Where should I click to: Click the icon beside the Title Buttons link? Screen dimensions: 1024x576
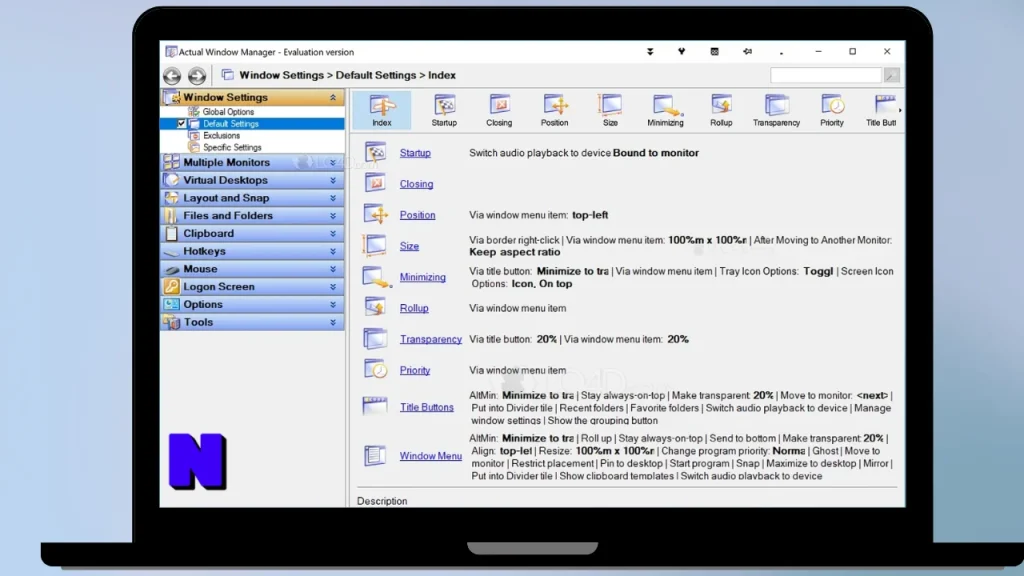coord(376,406)
